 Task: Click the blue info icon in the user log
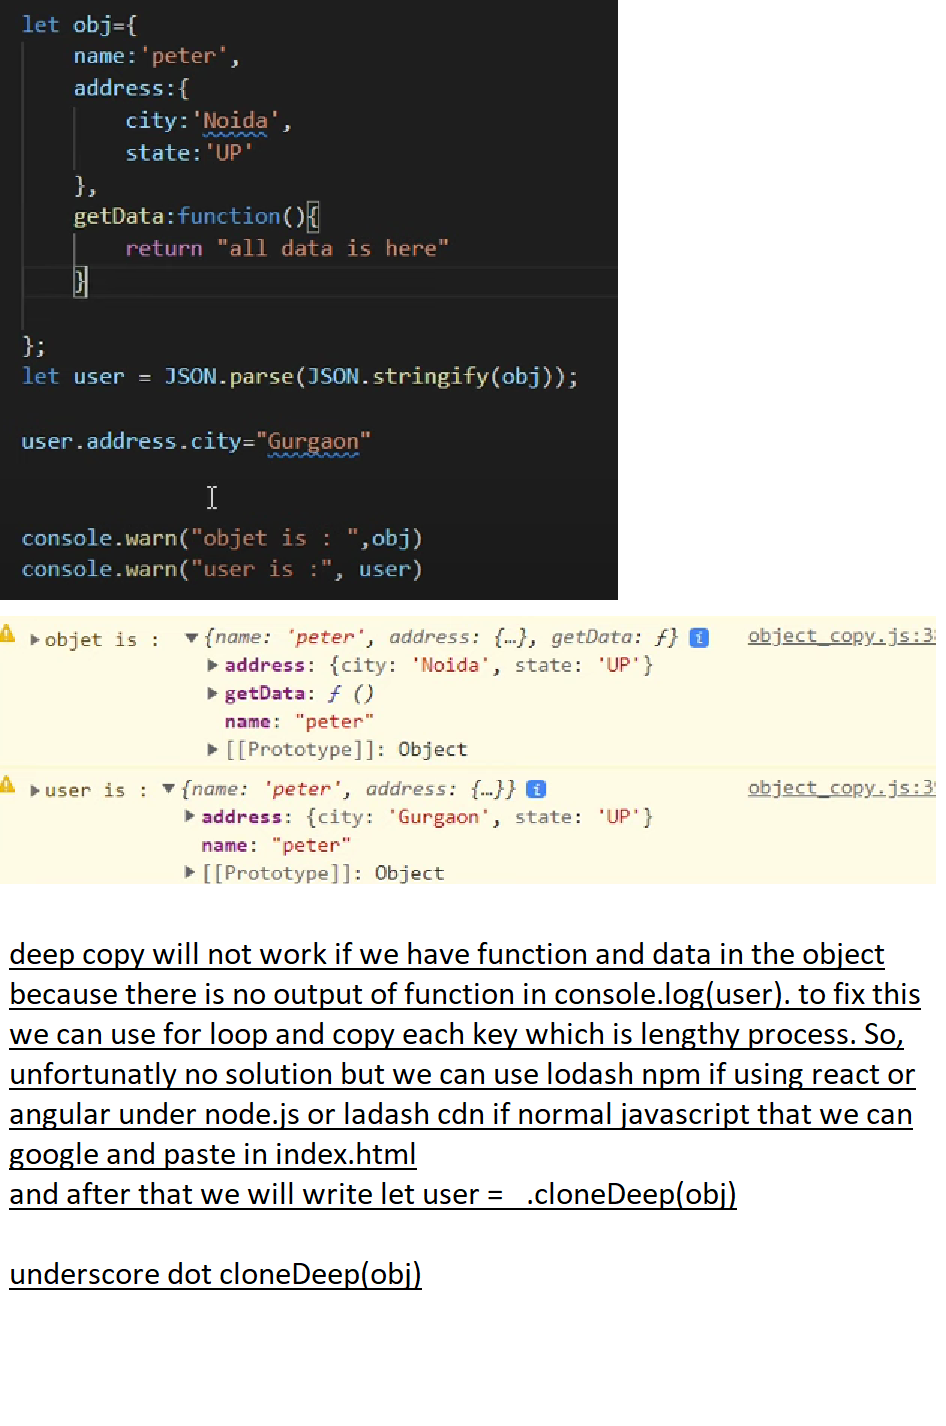coord(536,790)
